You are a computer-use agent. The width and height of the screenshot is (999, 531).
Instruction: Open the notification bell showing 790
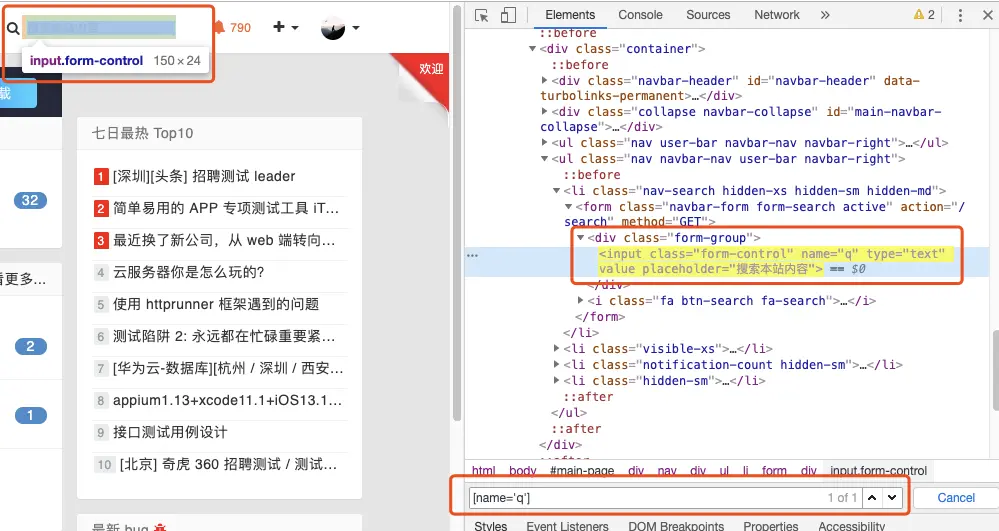tap(232, 27)
